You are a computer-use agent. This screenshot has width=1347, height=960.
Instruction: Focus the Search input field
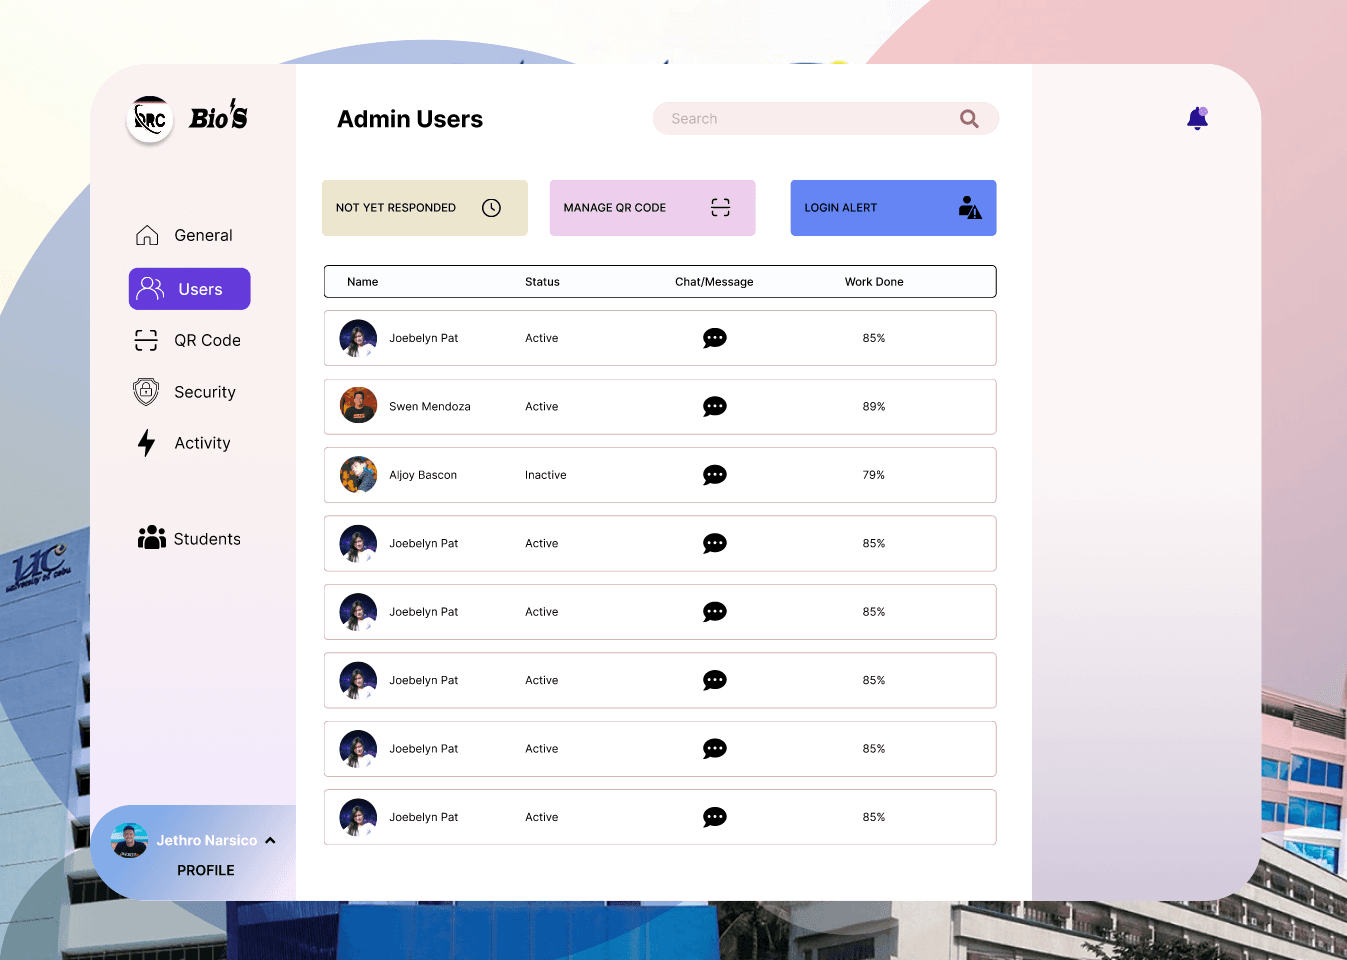826,119
